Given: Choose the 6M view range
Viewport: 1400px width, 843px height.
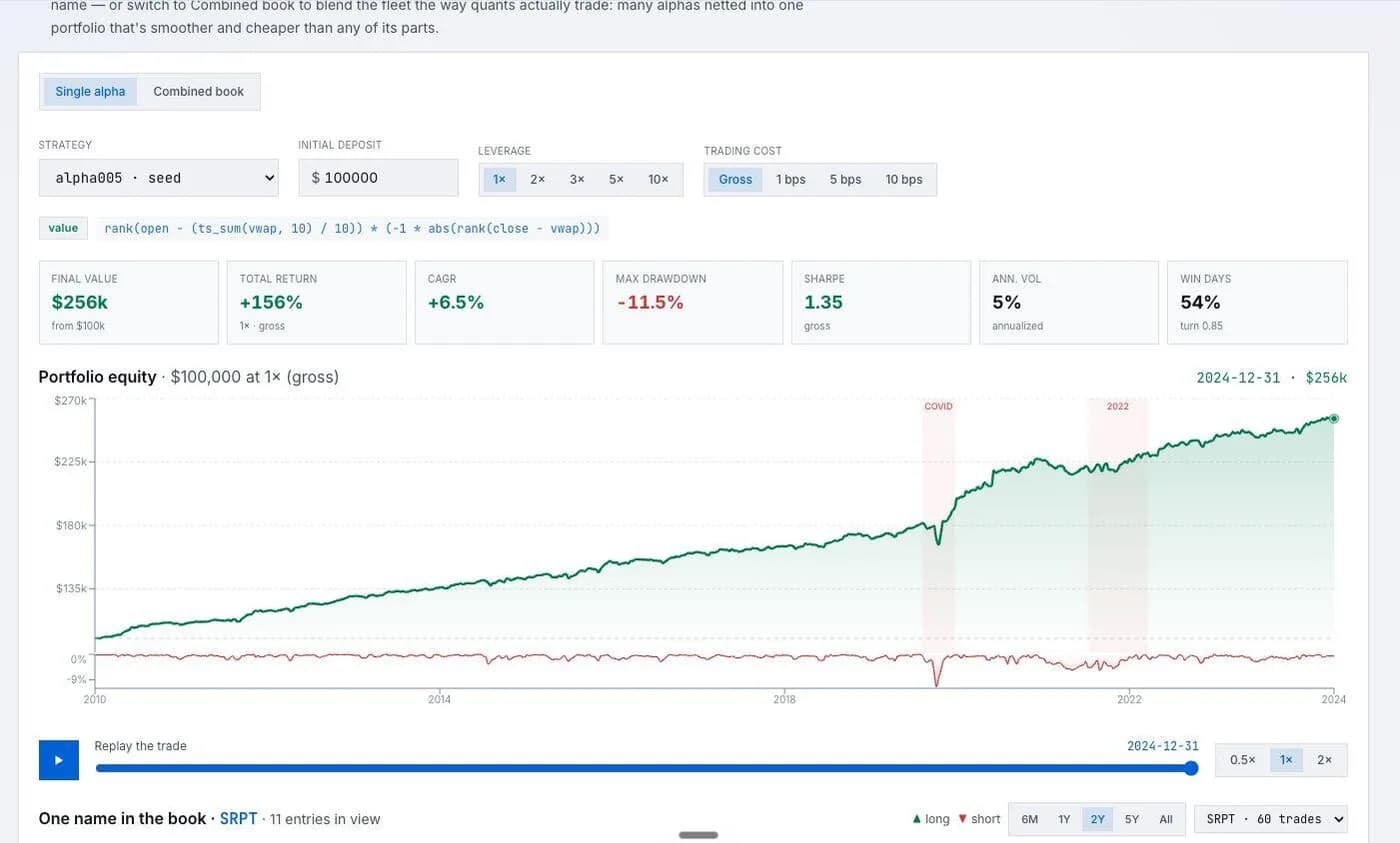Looking at the screenshot, I should [1029, 819].
